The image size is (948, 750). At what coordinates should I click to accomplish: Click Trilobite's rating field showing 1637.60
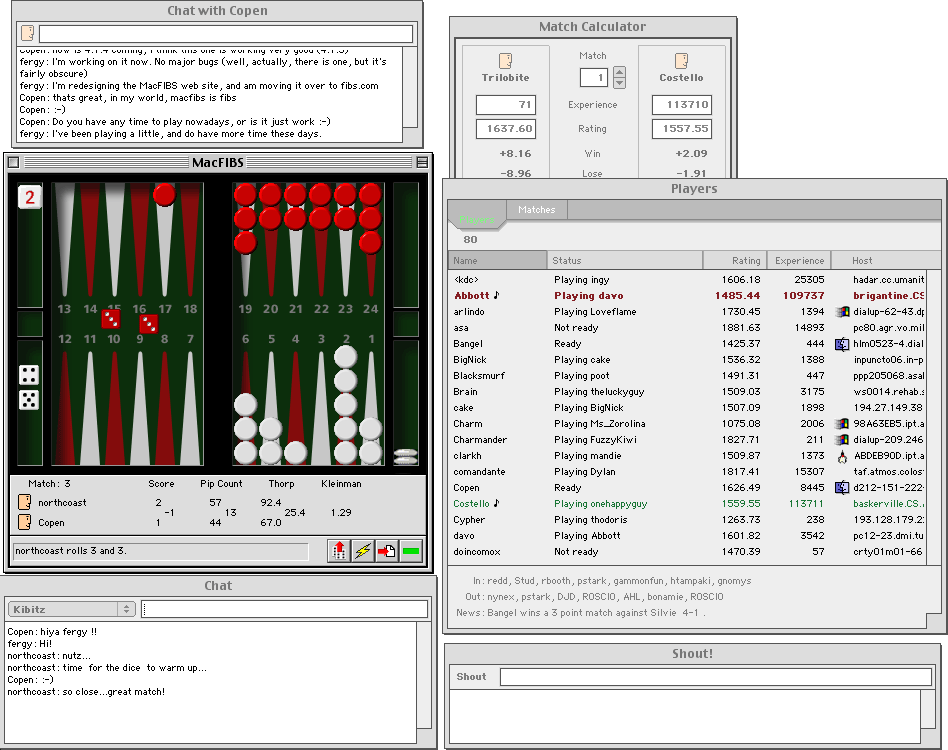pos(505,129)
